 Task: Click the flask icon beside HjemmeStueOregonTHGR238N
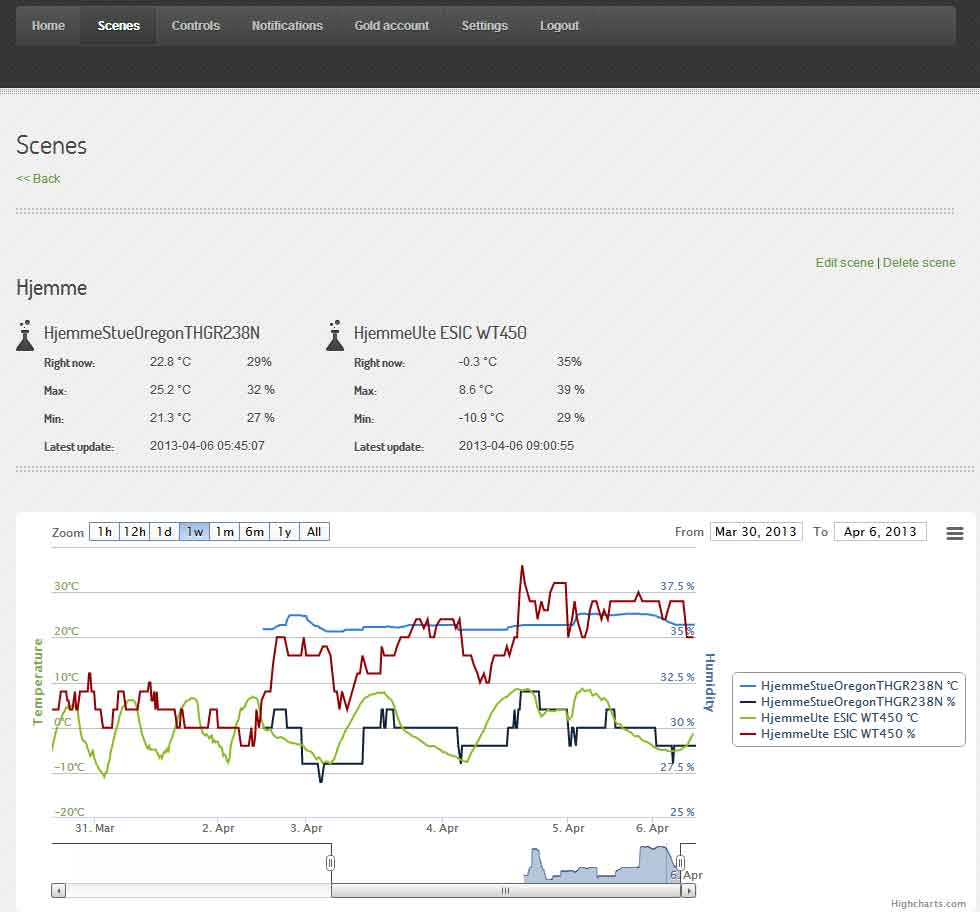click(x=25, y=336)
